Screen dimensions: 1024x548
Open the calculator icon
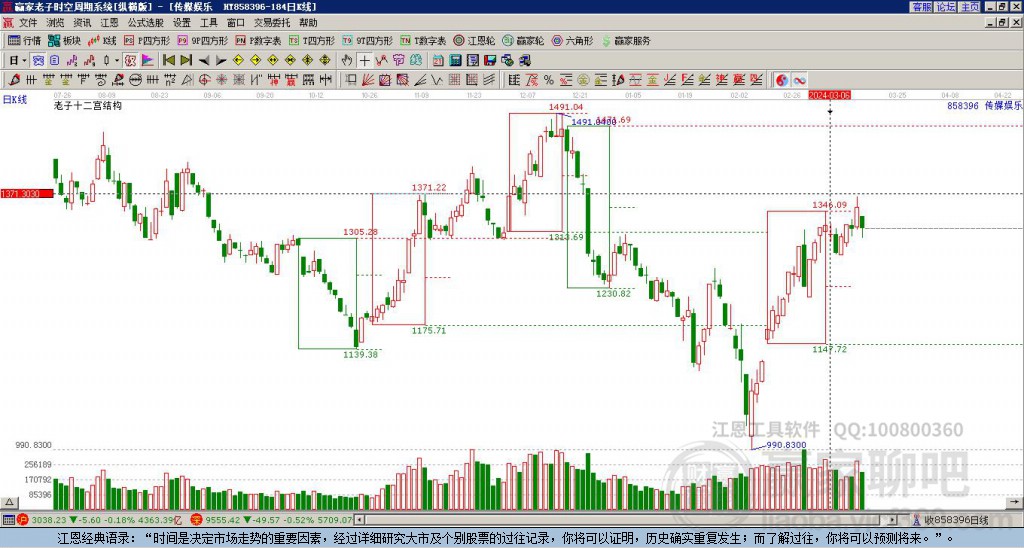pyautogui.click(x=455, y=60)
